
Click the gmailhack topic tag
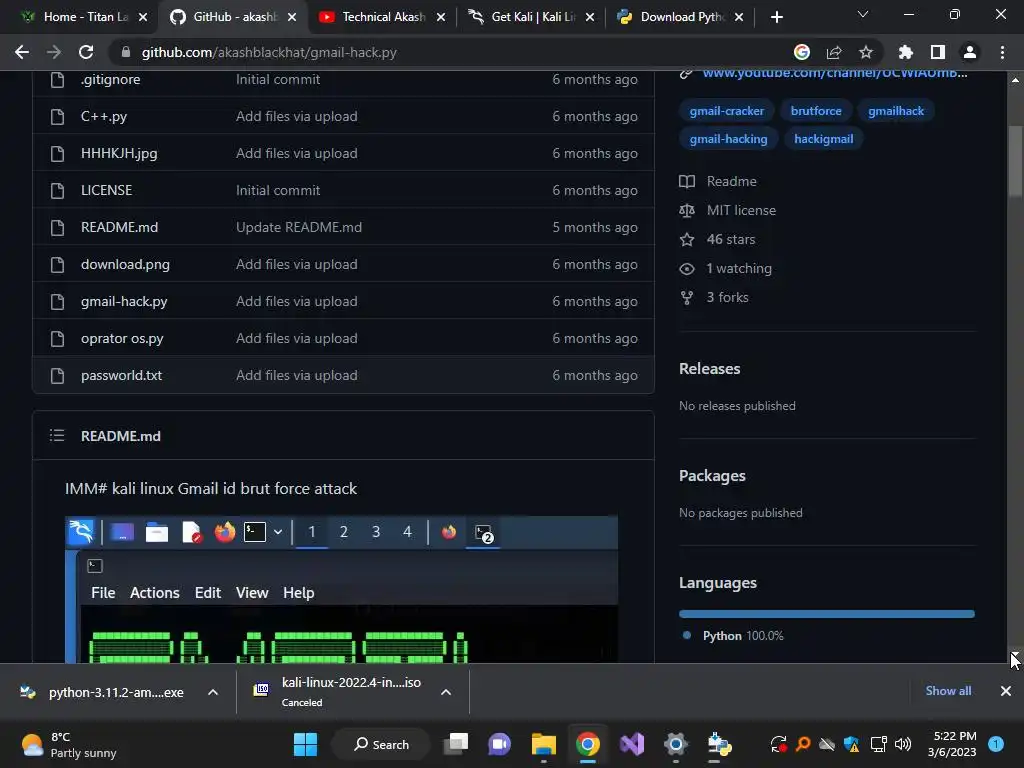[x=895, y=111]
